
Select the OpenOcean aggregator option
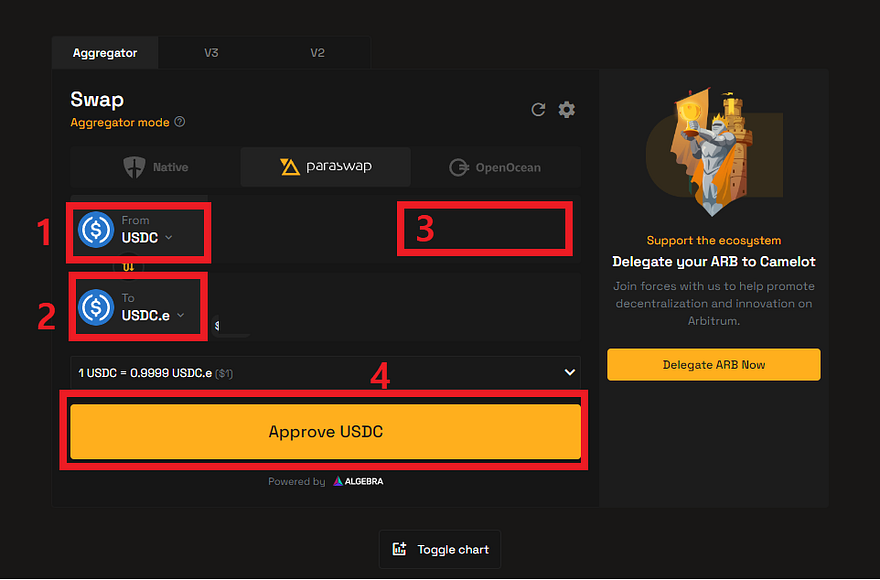[x=495, y=167]
